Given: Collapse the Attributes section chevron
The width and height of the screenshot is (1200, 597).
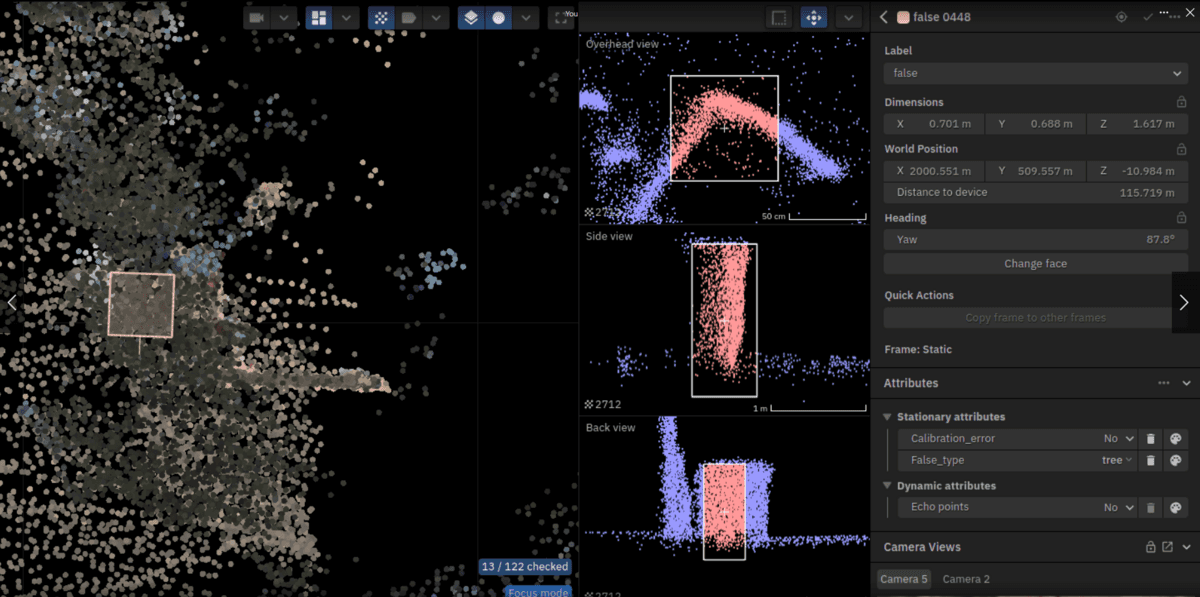Looking at the screenshot, I should [1187, 383].
